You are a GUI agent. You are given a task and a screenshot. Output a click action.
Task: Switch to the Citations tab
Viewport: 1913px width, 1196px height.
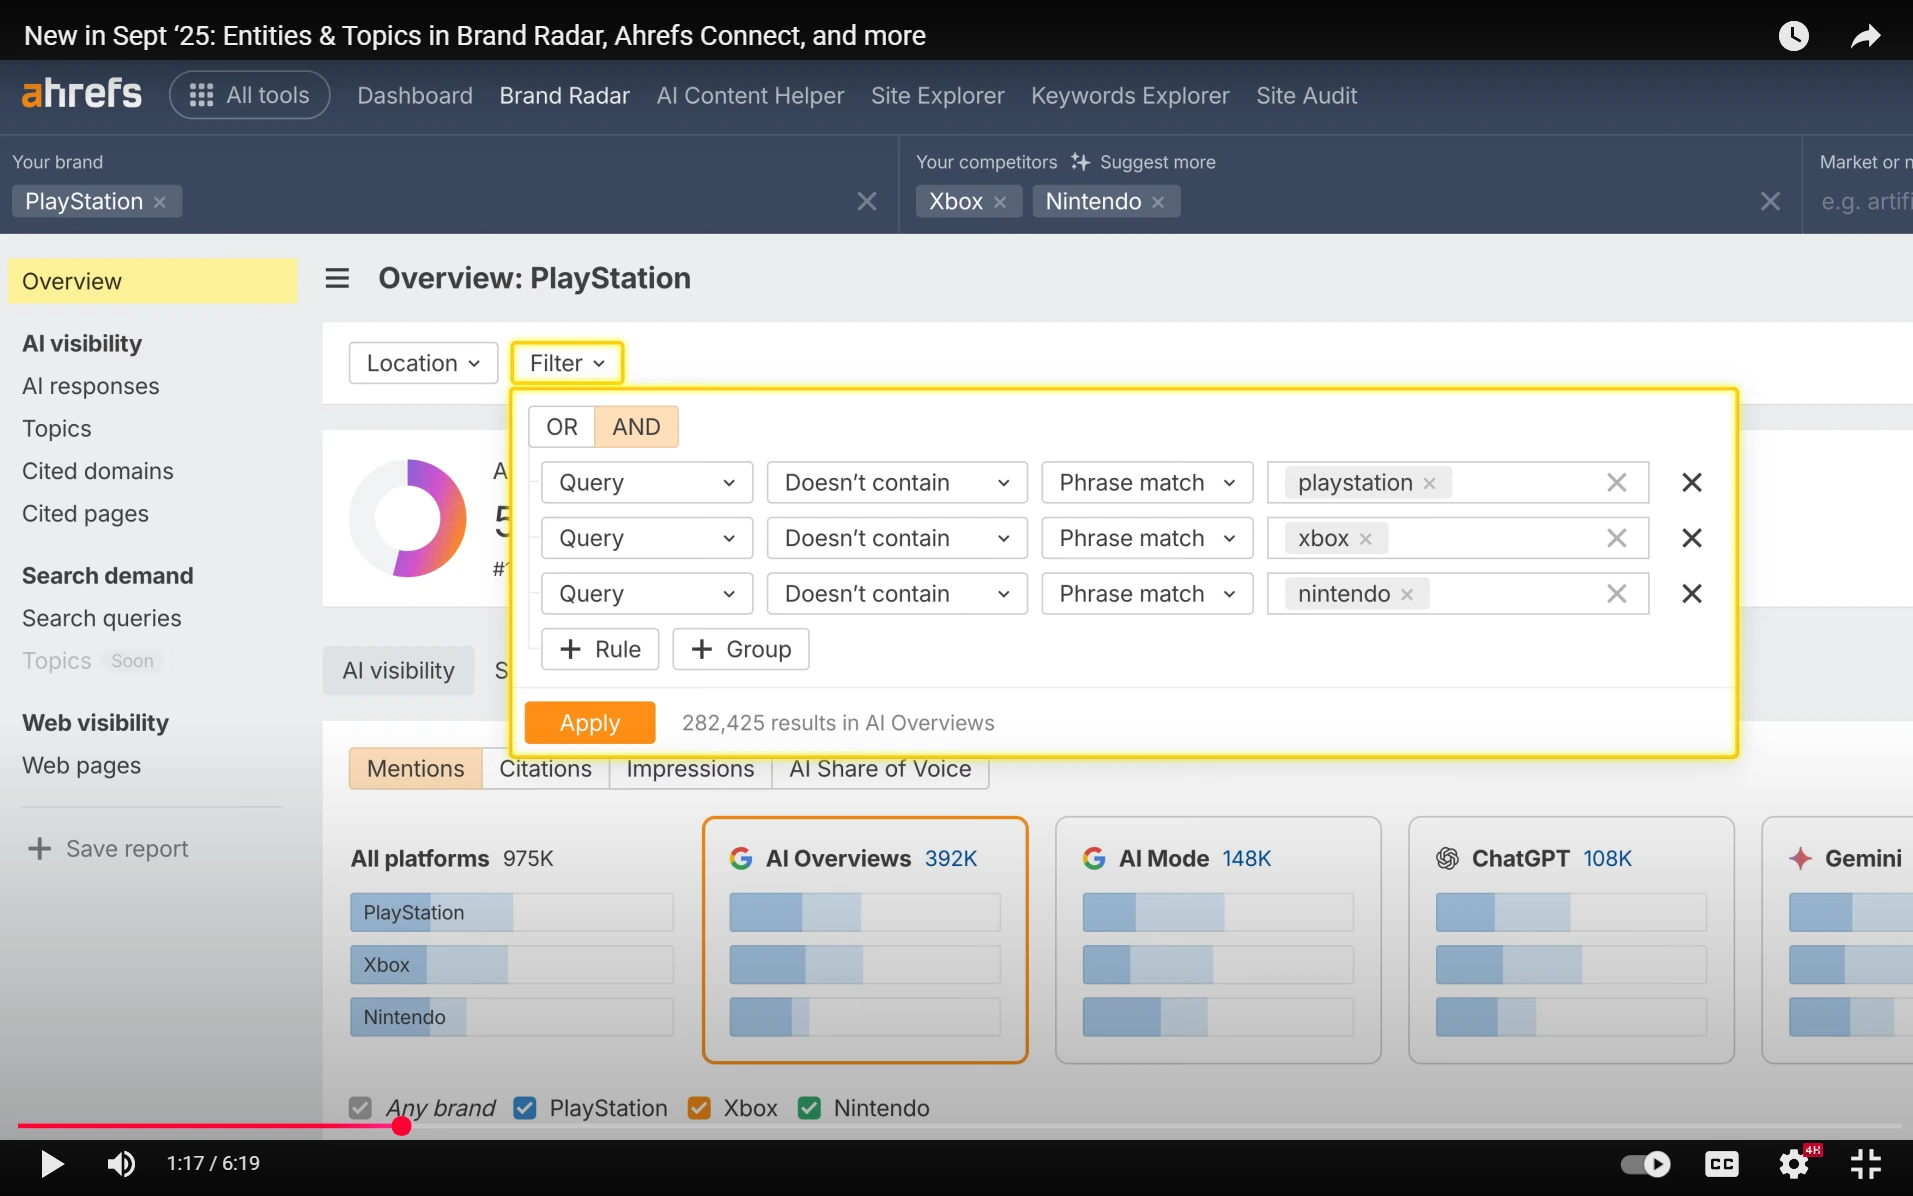click(x=545, y=769)
